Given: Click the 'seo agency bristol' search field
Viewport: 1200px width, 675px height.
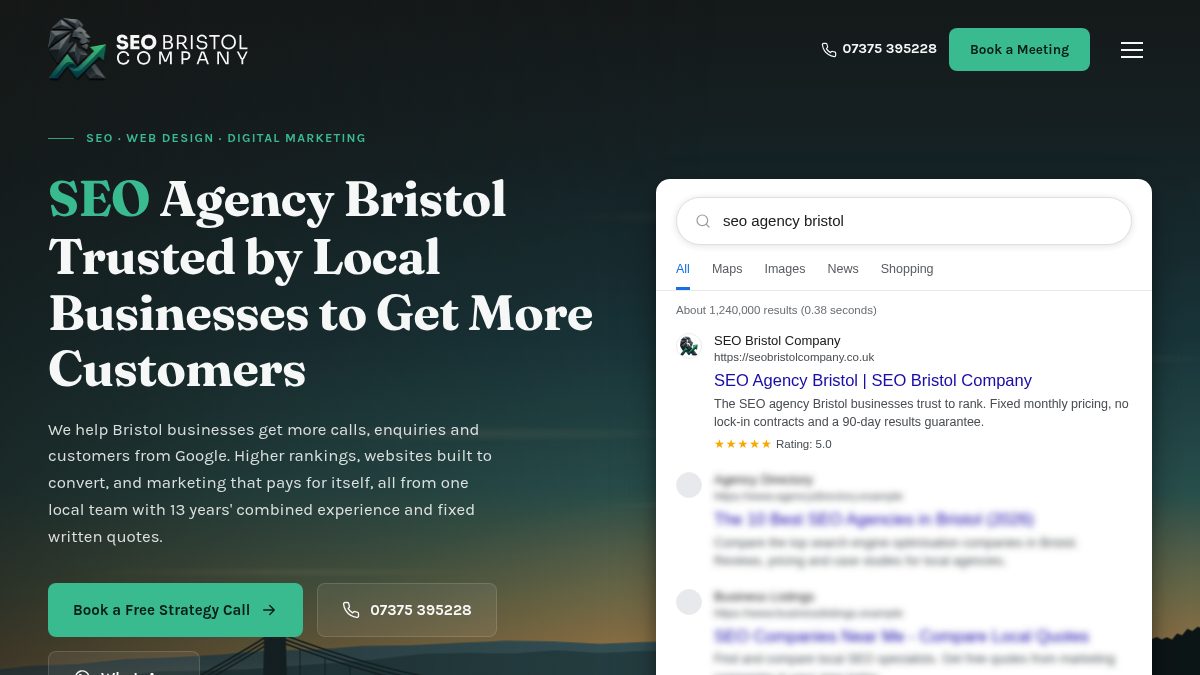Looking at the screenshot, I should (904, 221).
